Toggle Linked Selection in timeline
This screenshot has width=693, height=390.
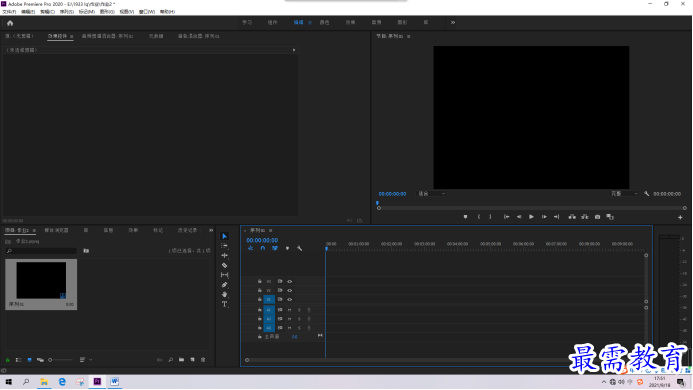(275, 249)
